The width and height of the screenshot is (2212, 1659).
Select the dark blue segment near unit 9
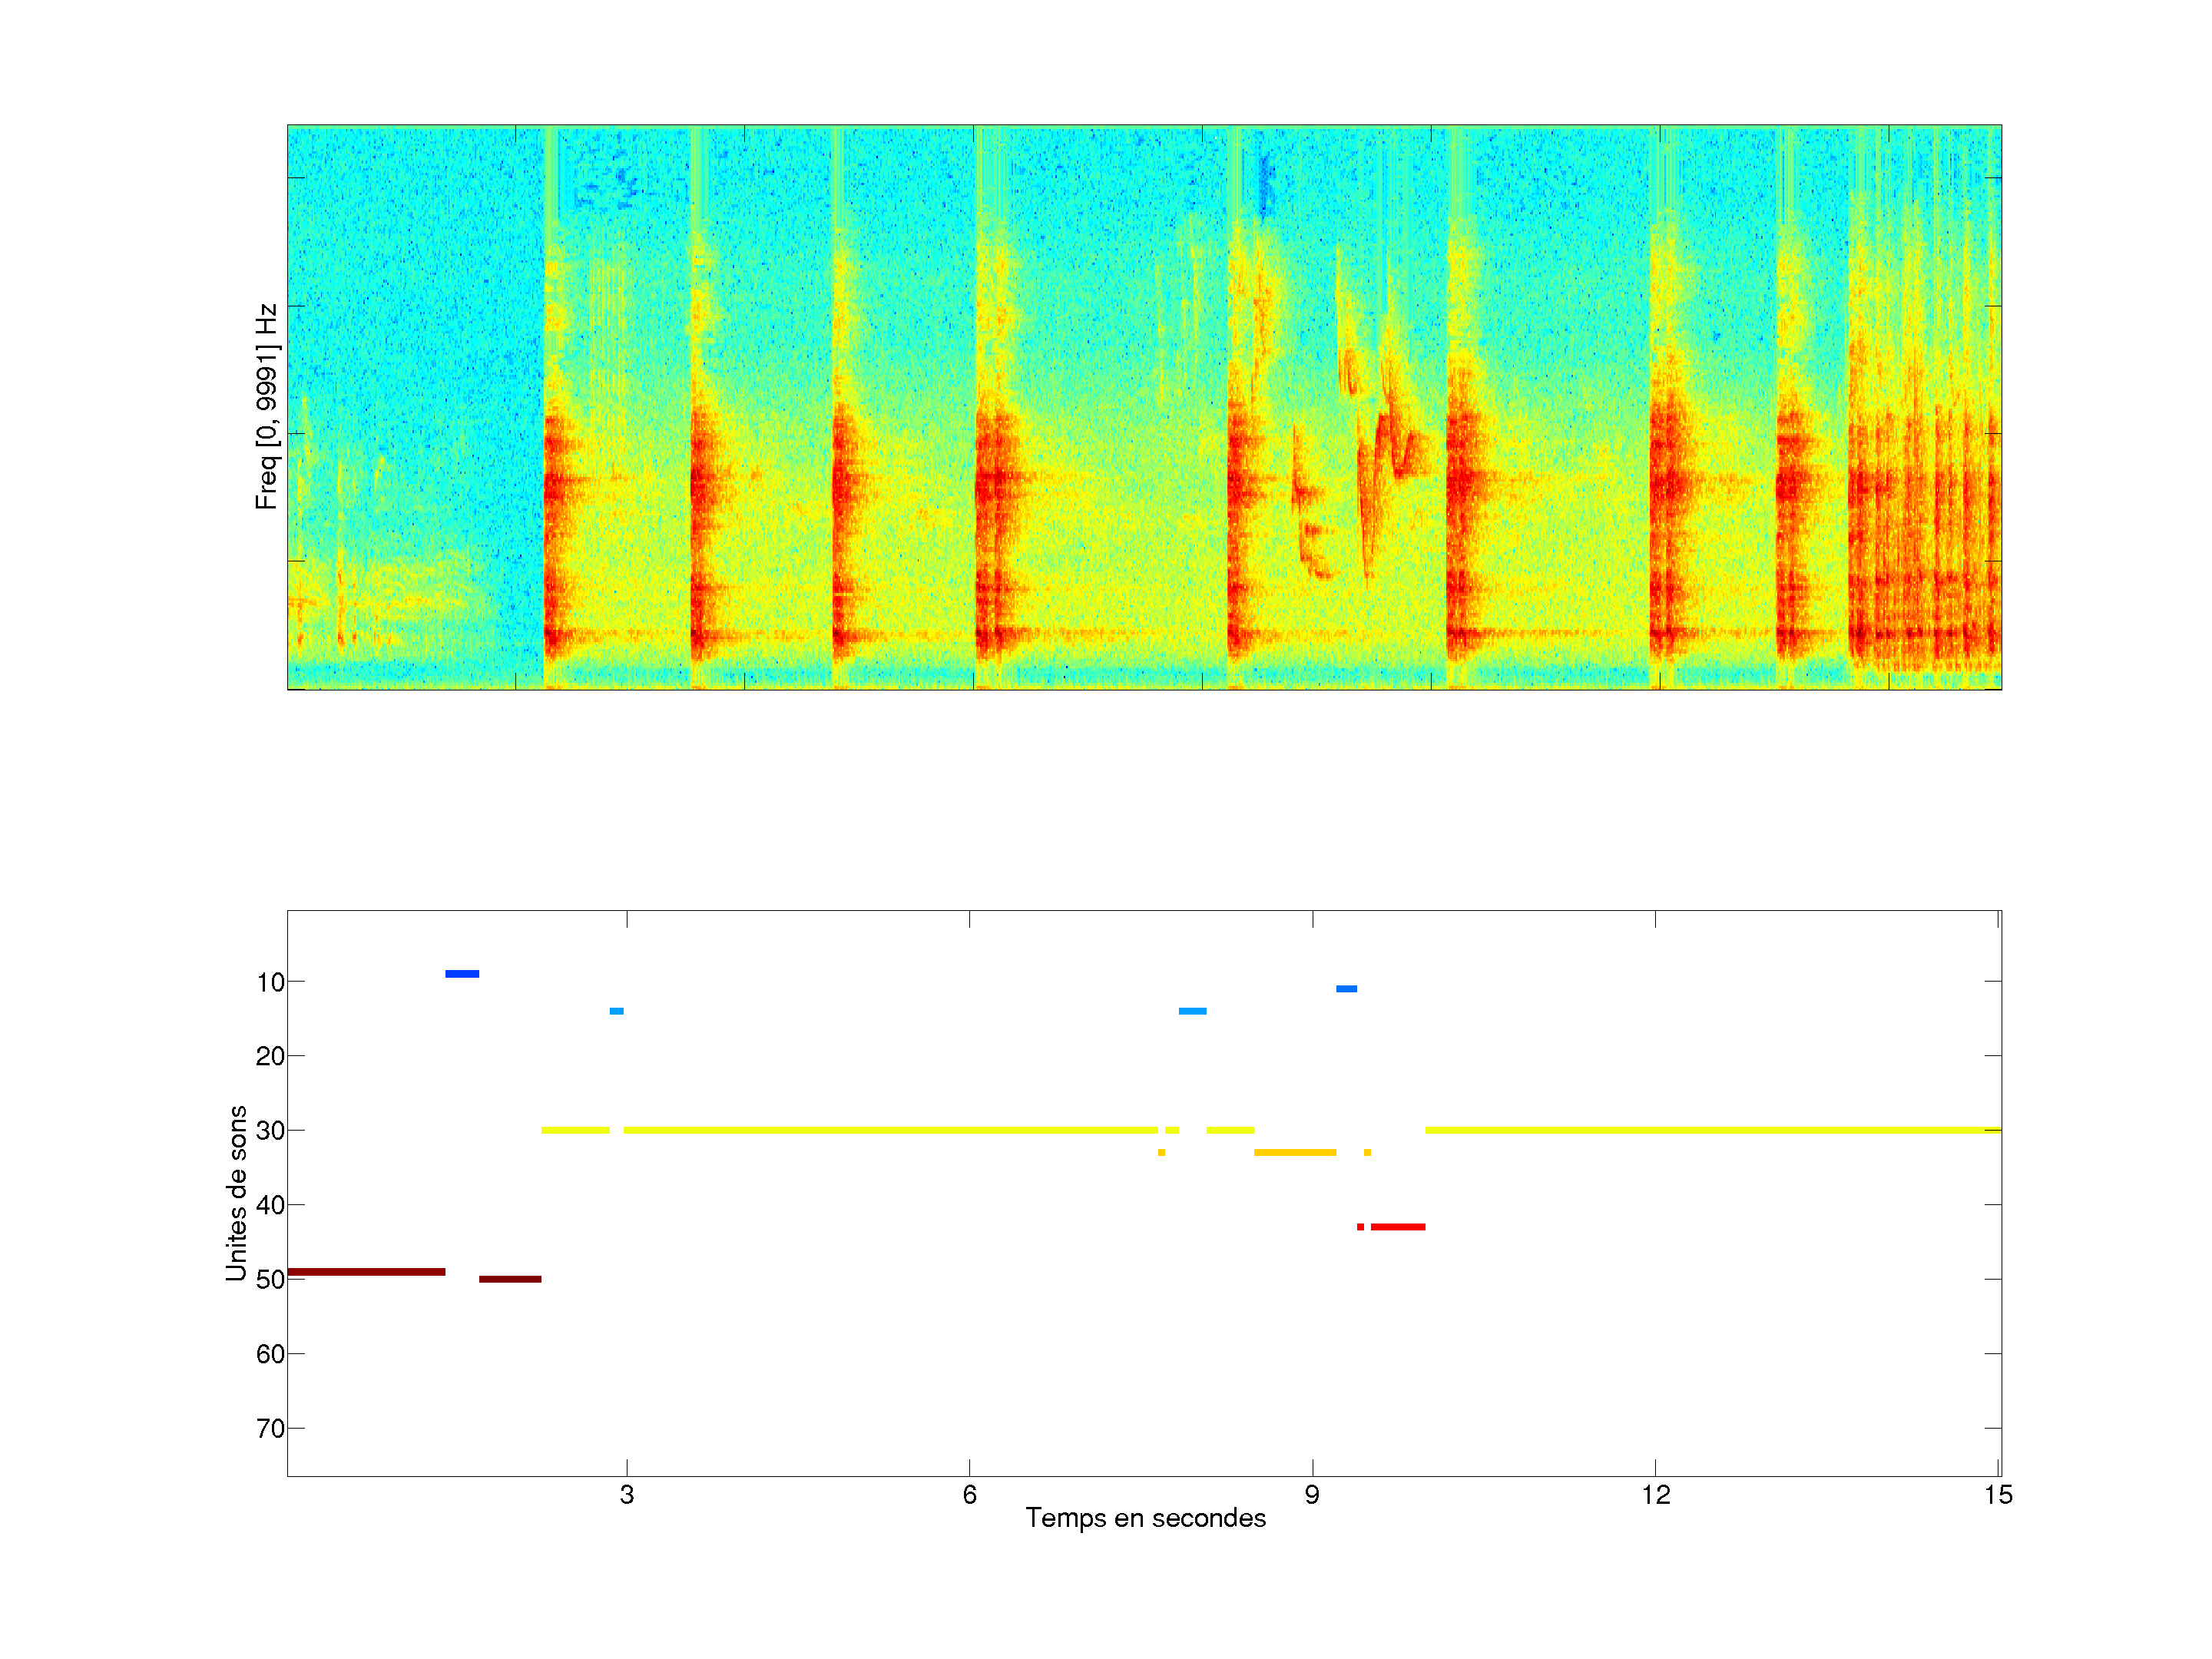click(462, 974)
